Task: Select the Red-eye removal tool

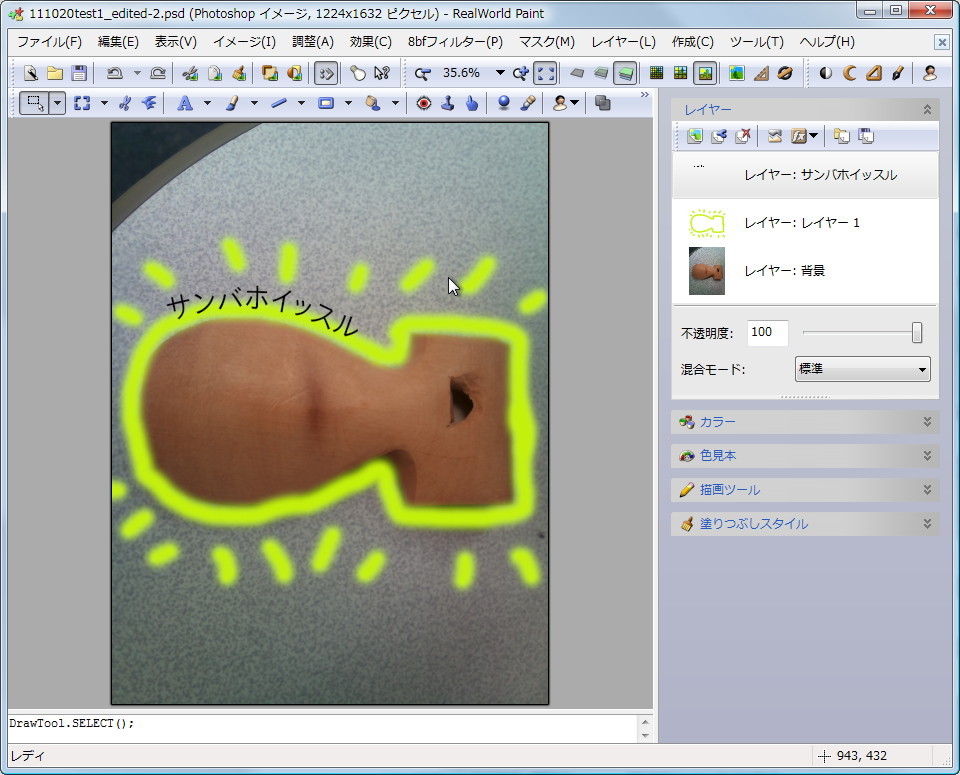Action: (424, 102)
